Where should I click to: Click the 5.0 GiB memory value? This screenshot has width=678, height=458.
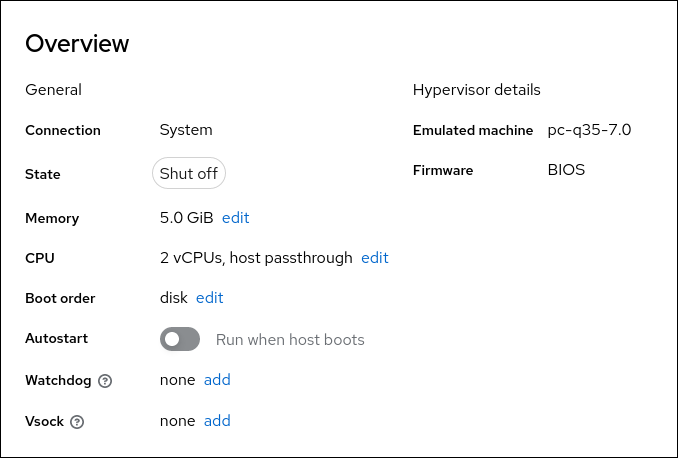187,218
